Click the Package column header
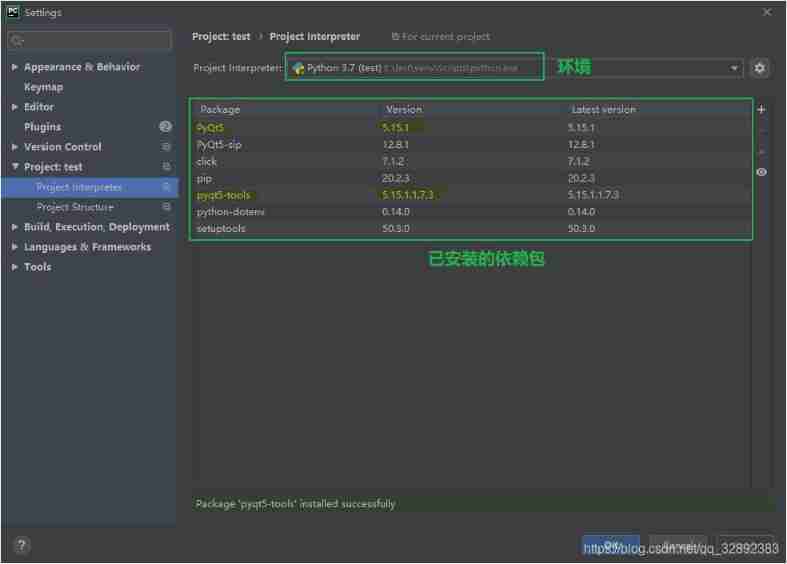 point(220,109)
